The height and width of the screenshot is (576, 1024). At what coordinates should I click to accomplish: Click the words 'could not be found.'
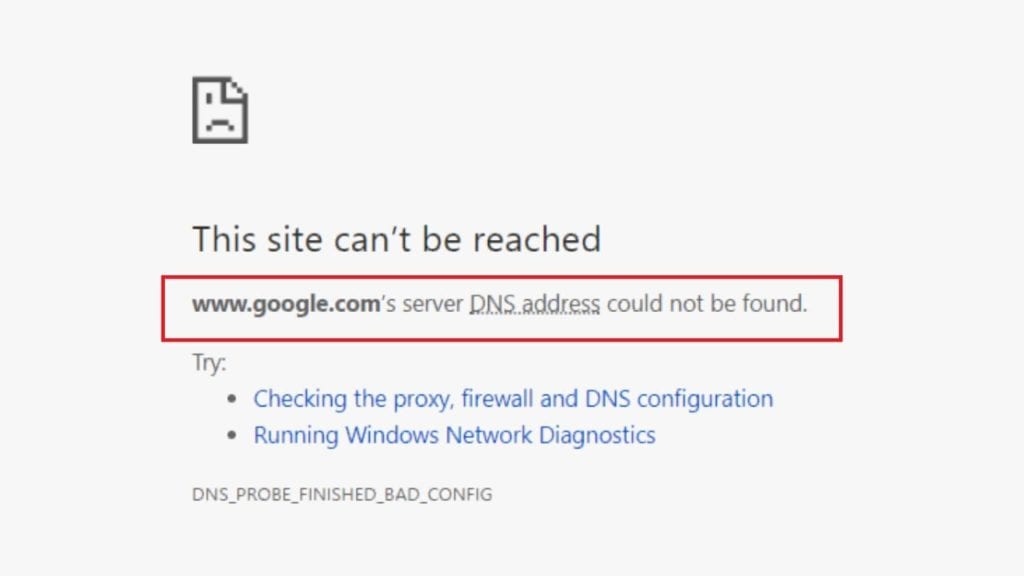point(707,304)
